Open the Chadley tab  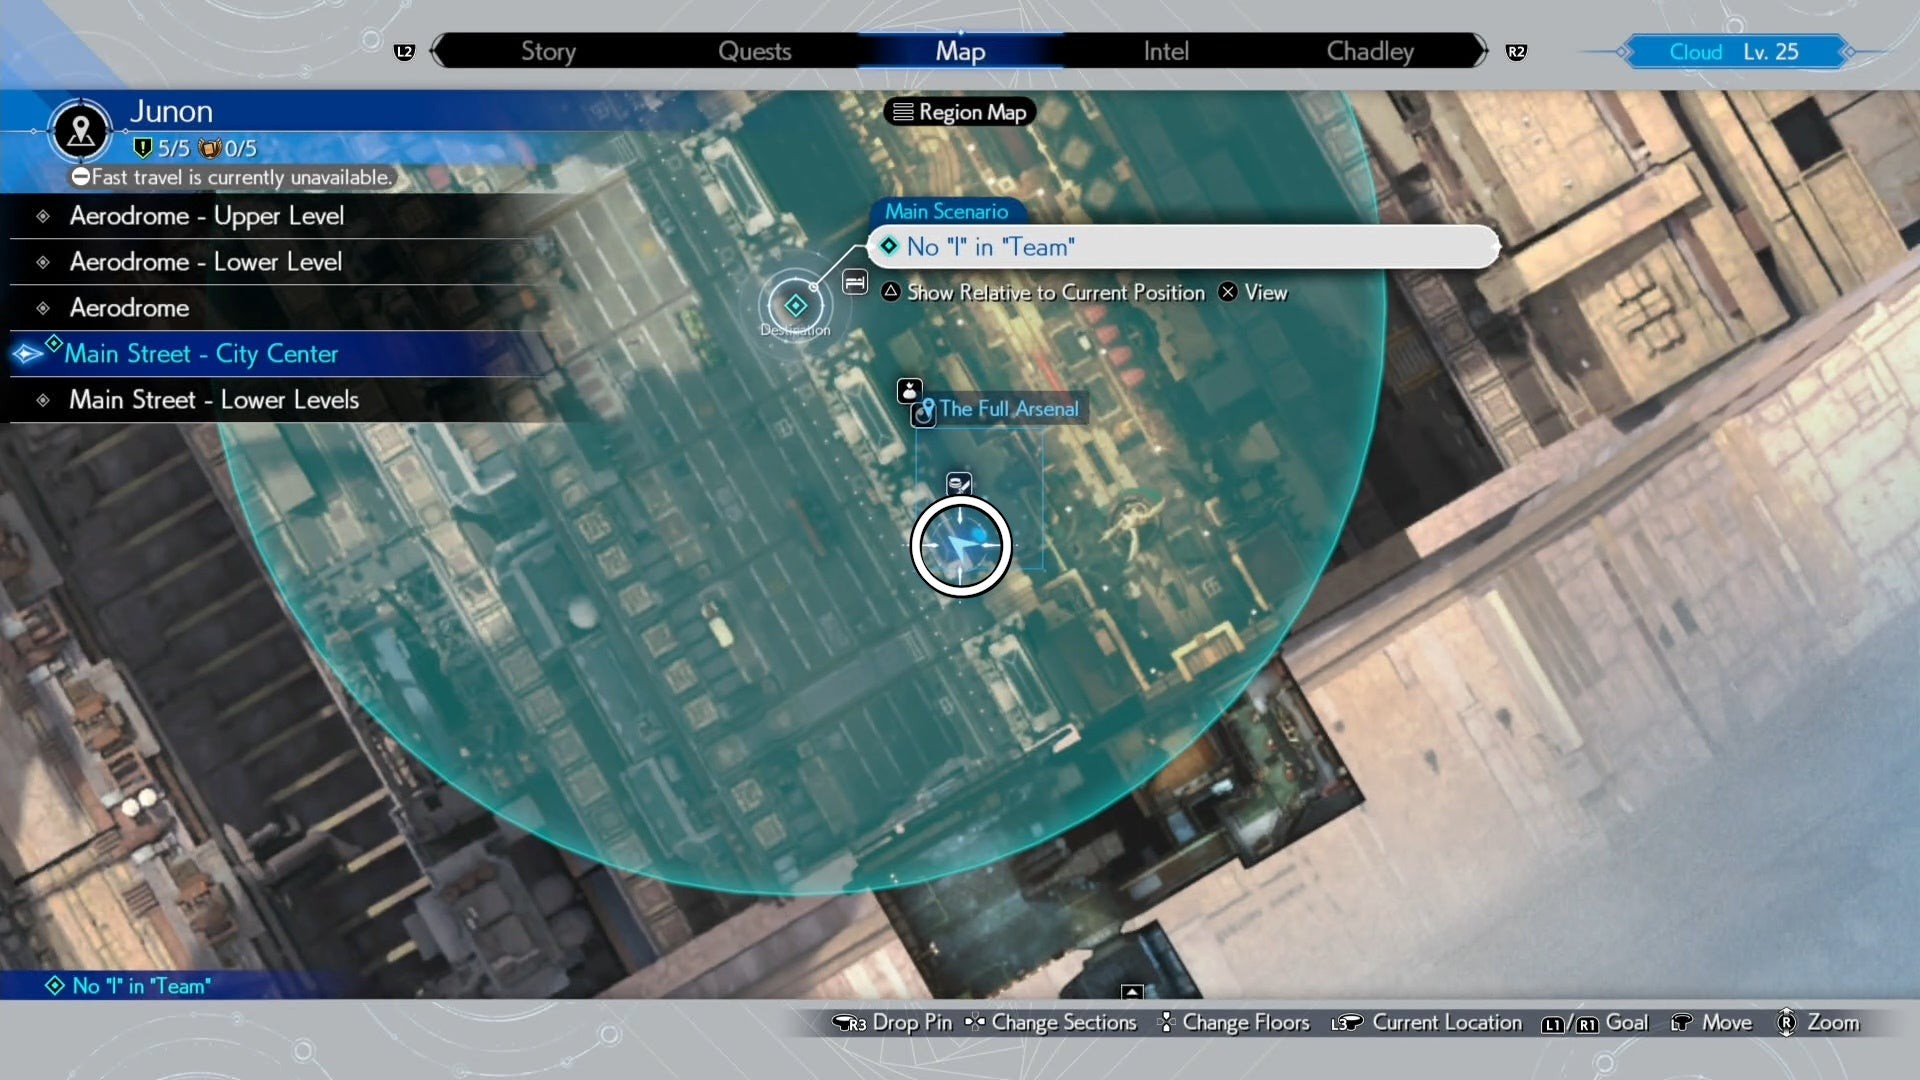[x=1370, y=51]
